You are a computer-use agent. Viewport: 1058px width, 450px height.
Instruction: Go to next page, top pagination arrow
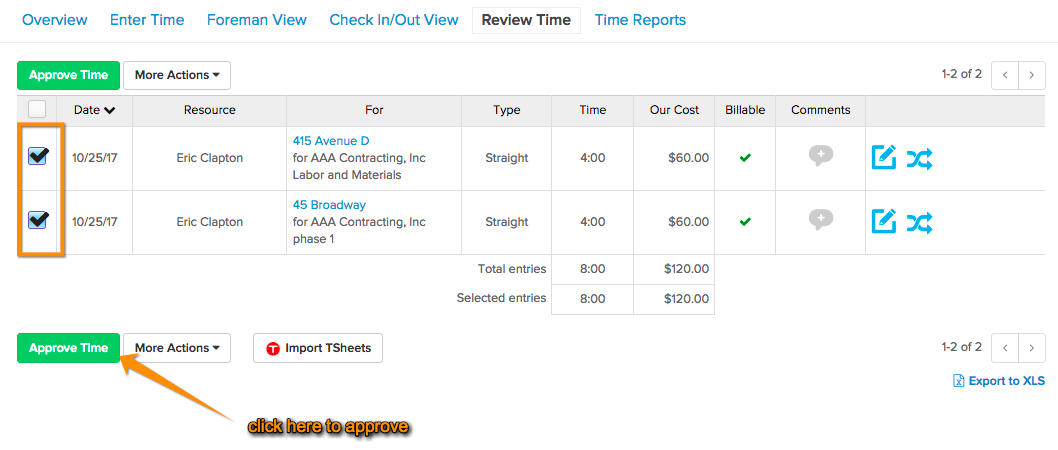1031,75
